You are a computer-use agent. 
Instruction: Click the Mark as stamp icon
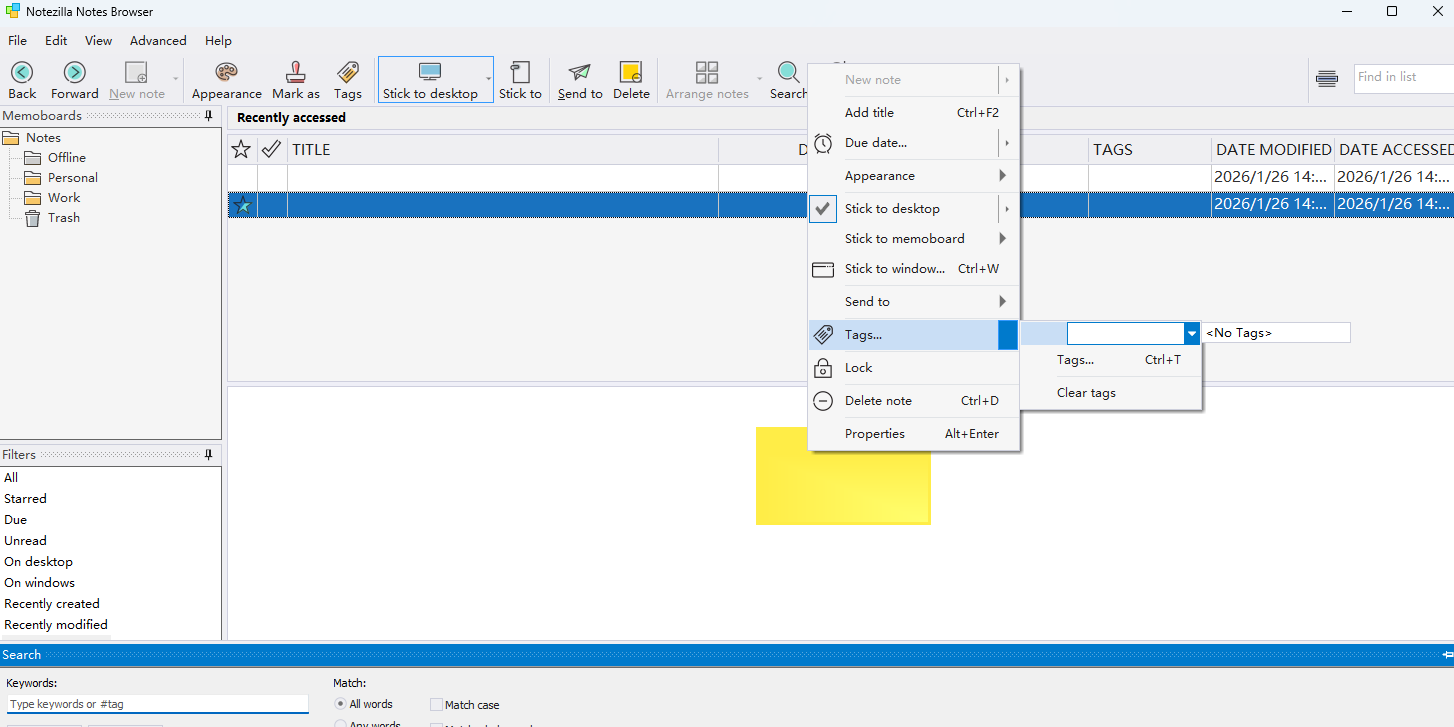[296, 73]
